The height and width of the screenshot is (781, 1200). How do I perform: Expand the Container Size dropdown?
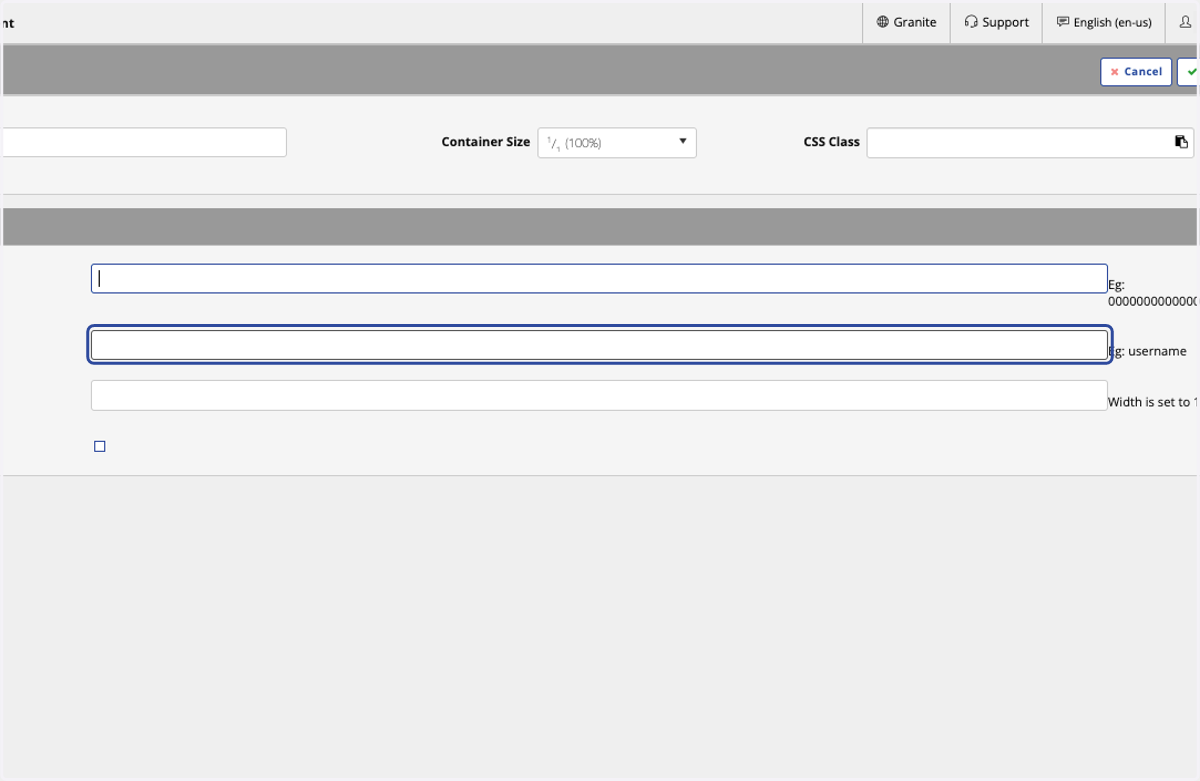pyautogui.click(x=617, y=142)
